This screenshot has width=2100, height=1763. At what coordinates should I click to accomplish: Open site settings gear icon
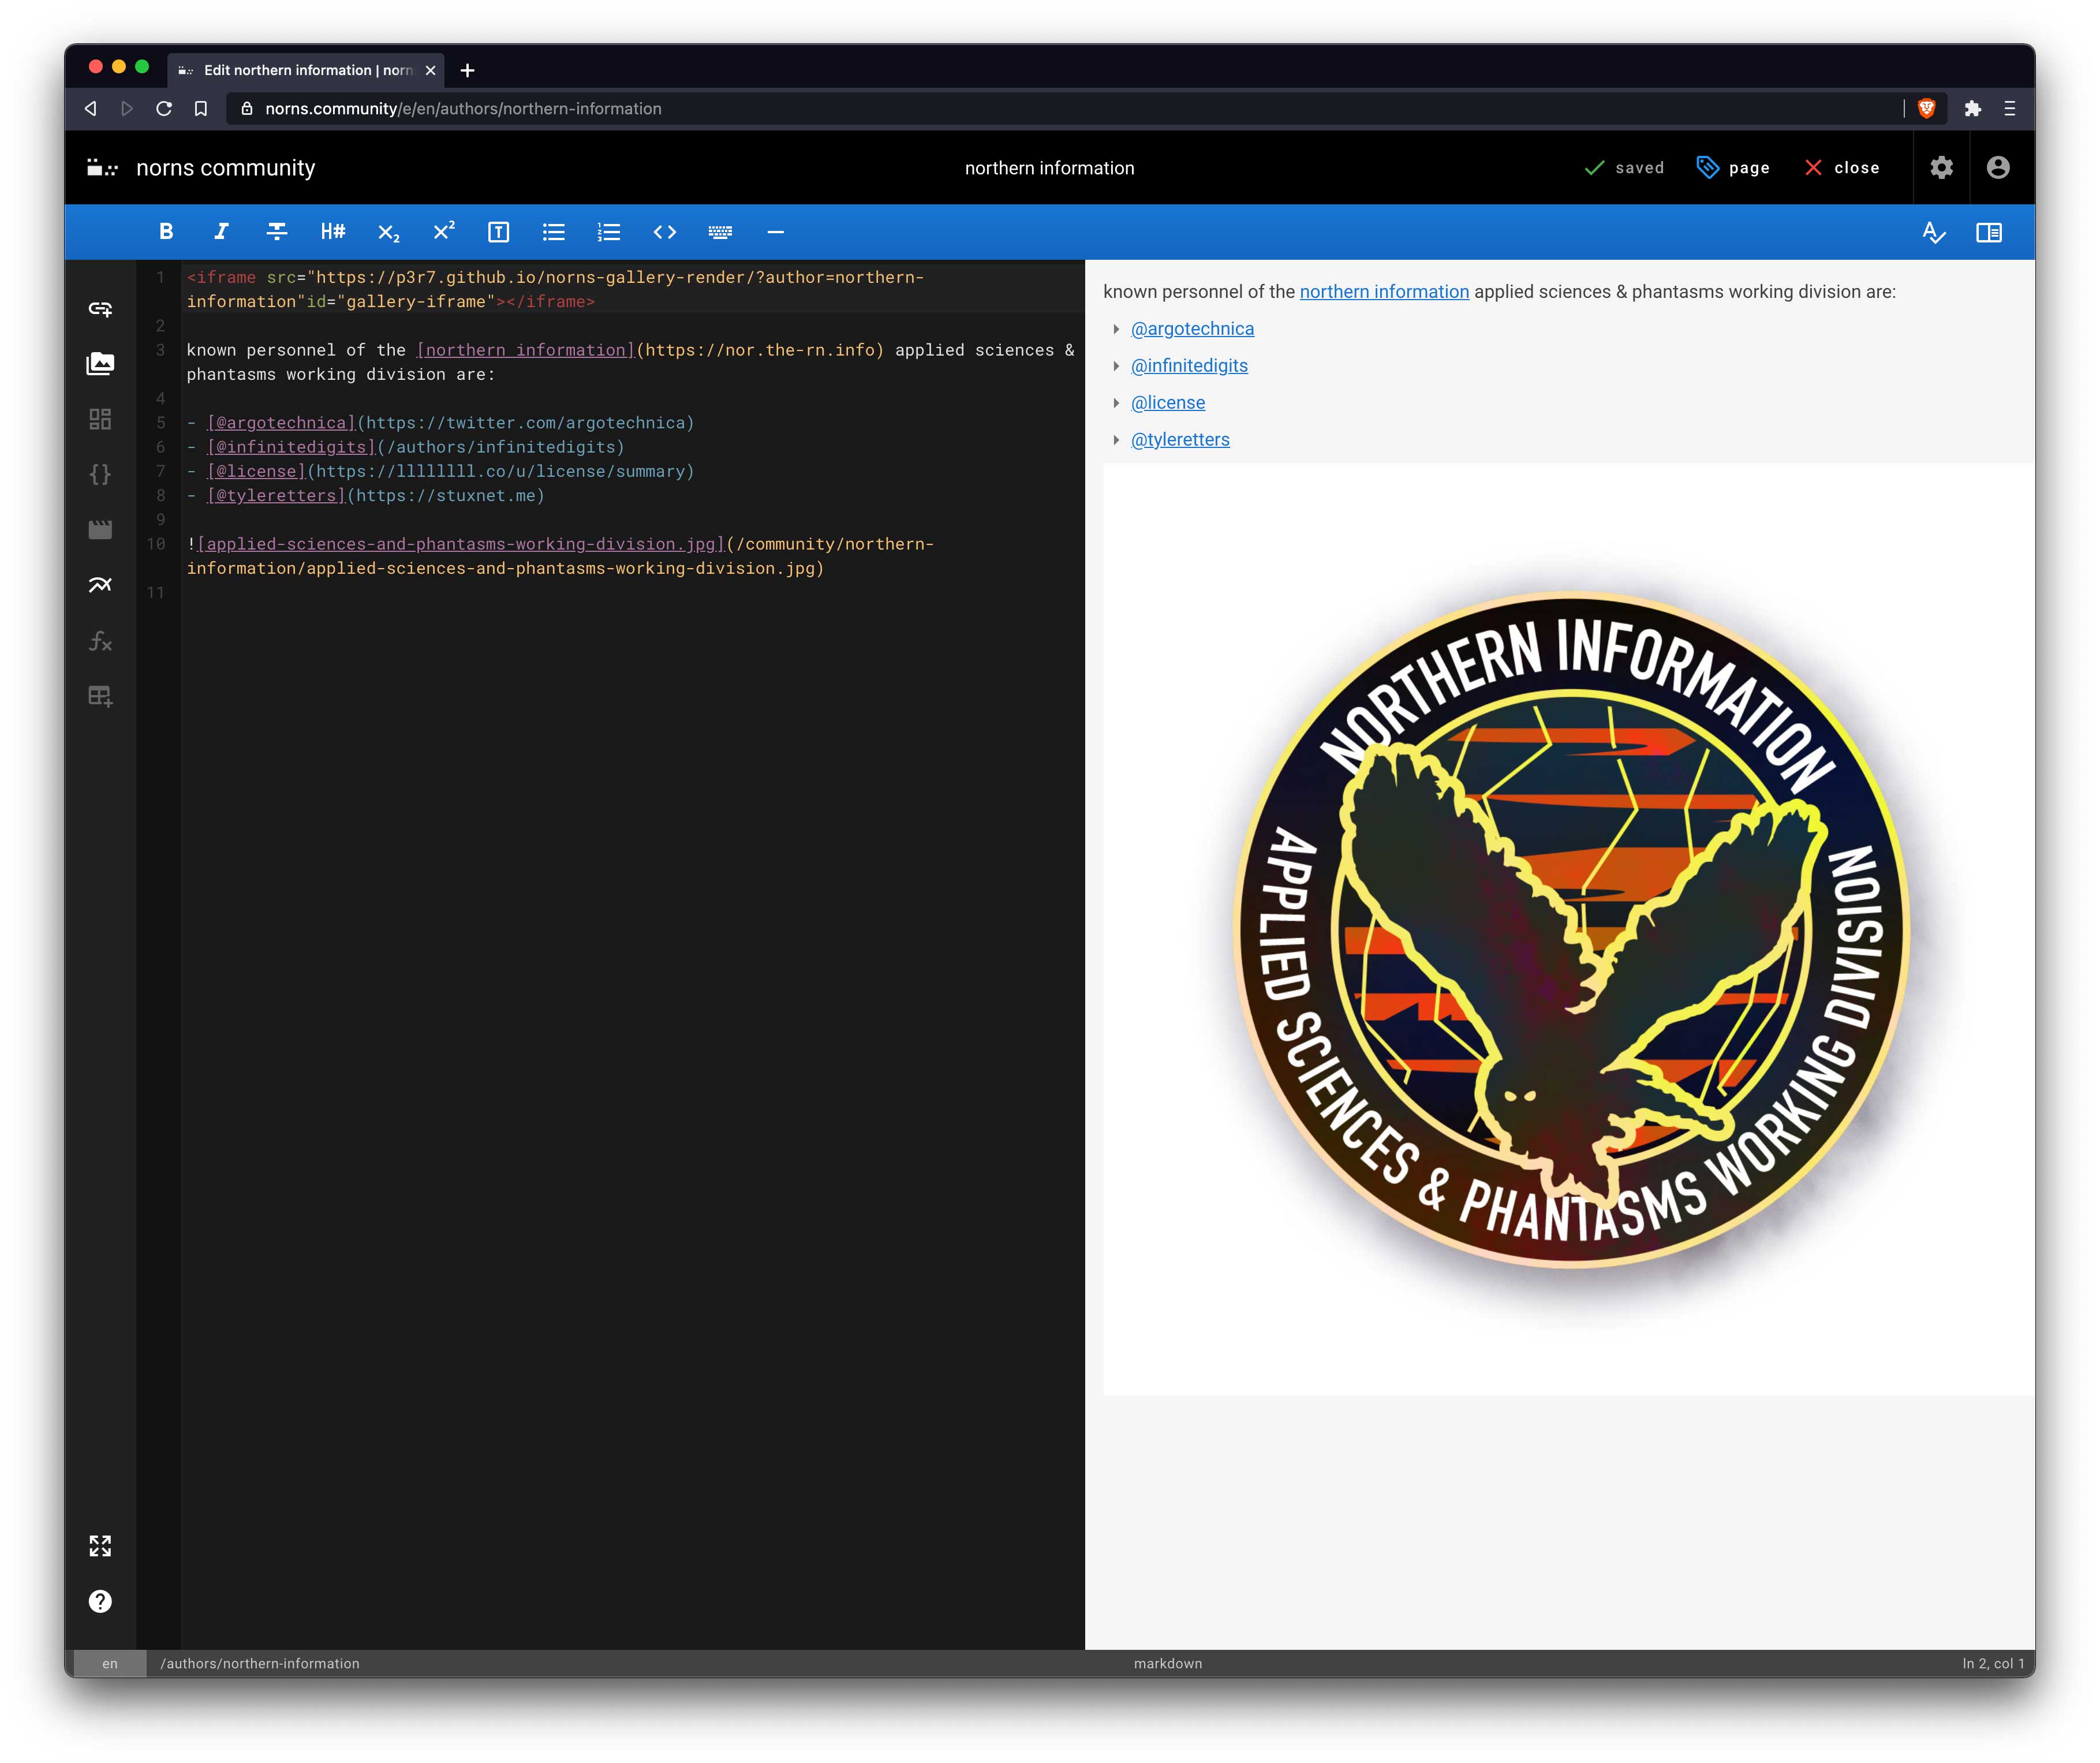1941,168
